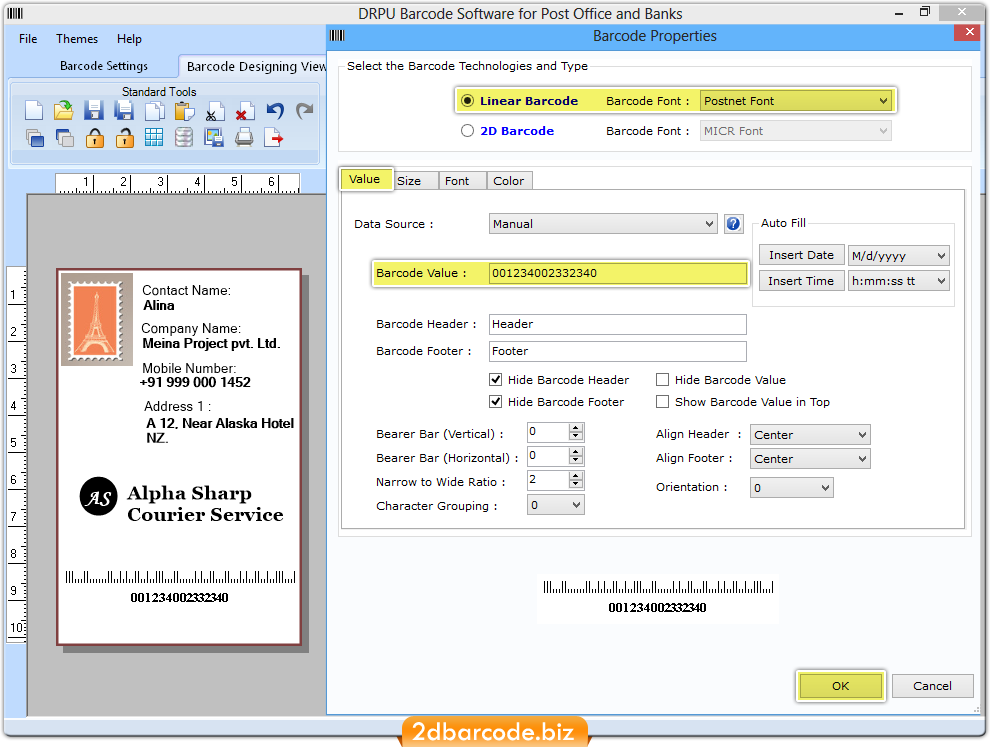The height and width of the screenshot is (747, 990).
Task: Open an existing barcode design
Action: pyautogui.click(x=64, y=111)
